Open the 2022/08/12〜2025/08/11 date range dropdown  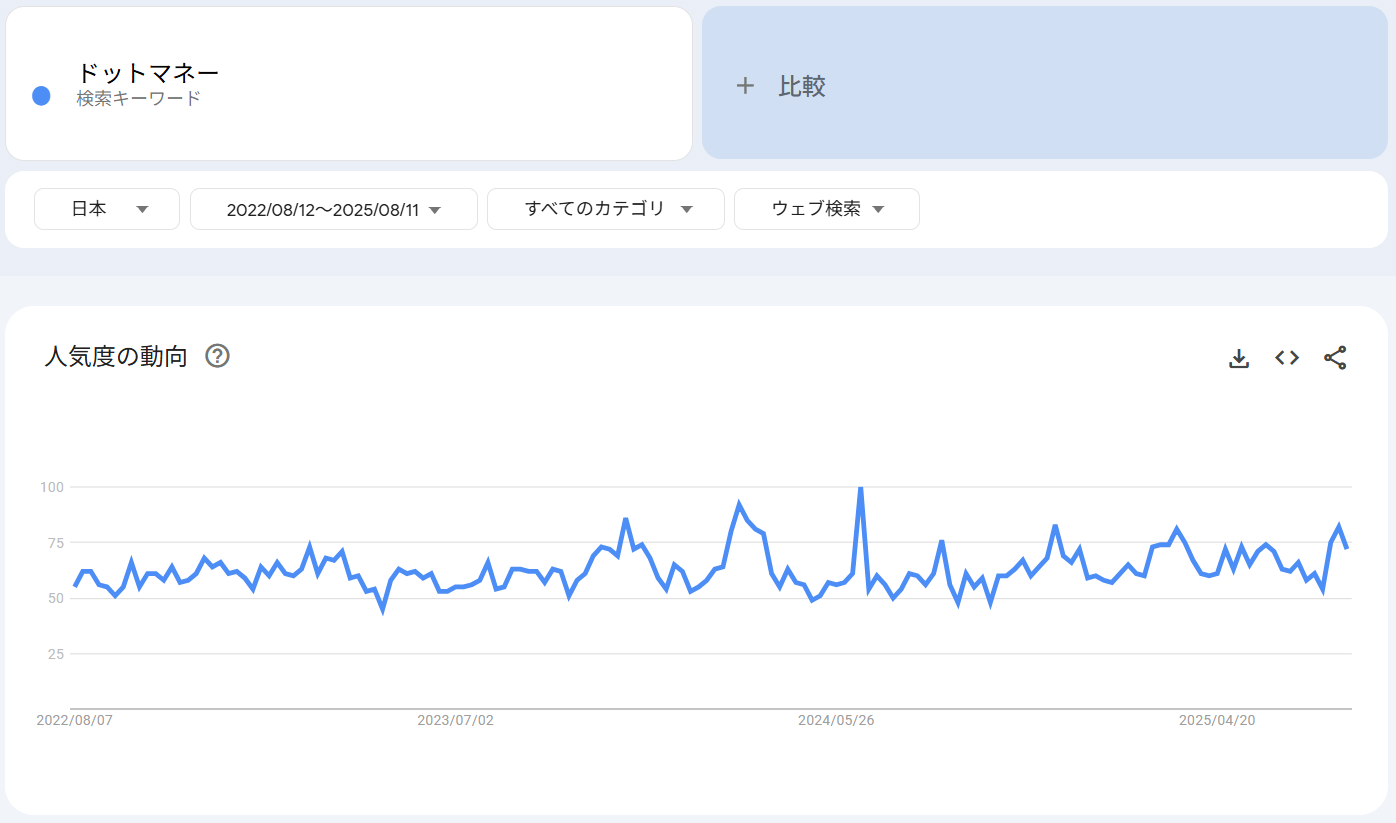point(334,209)
